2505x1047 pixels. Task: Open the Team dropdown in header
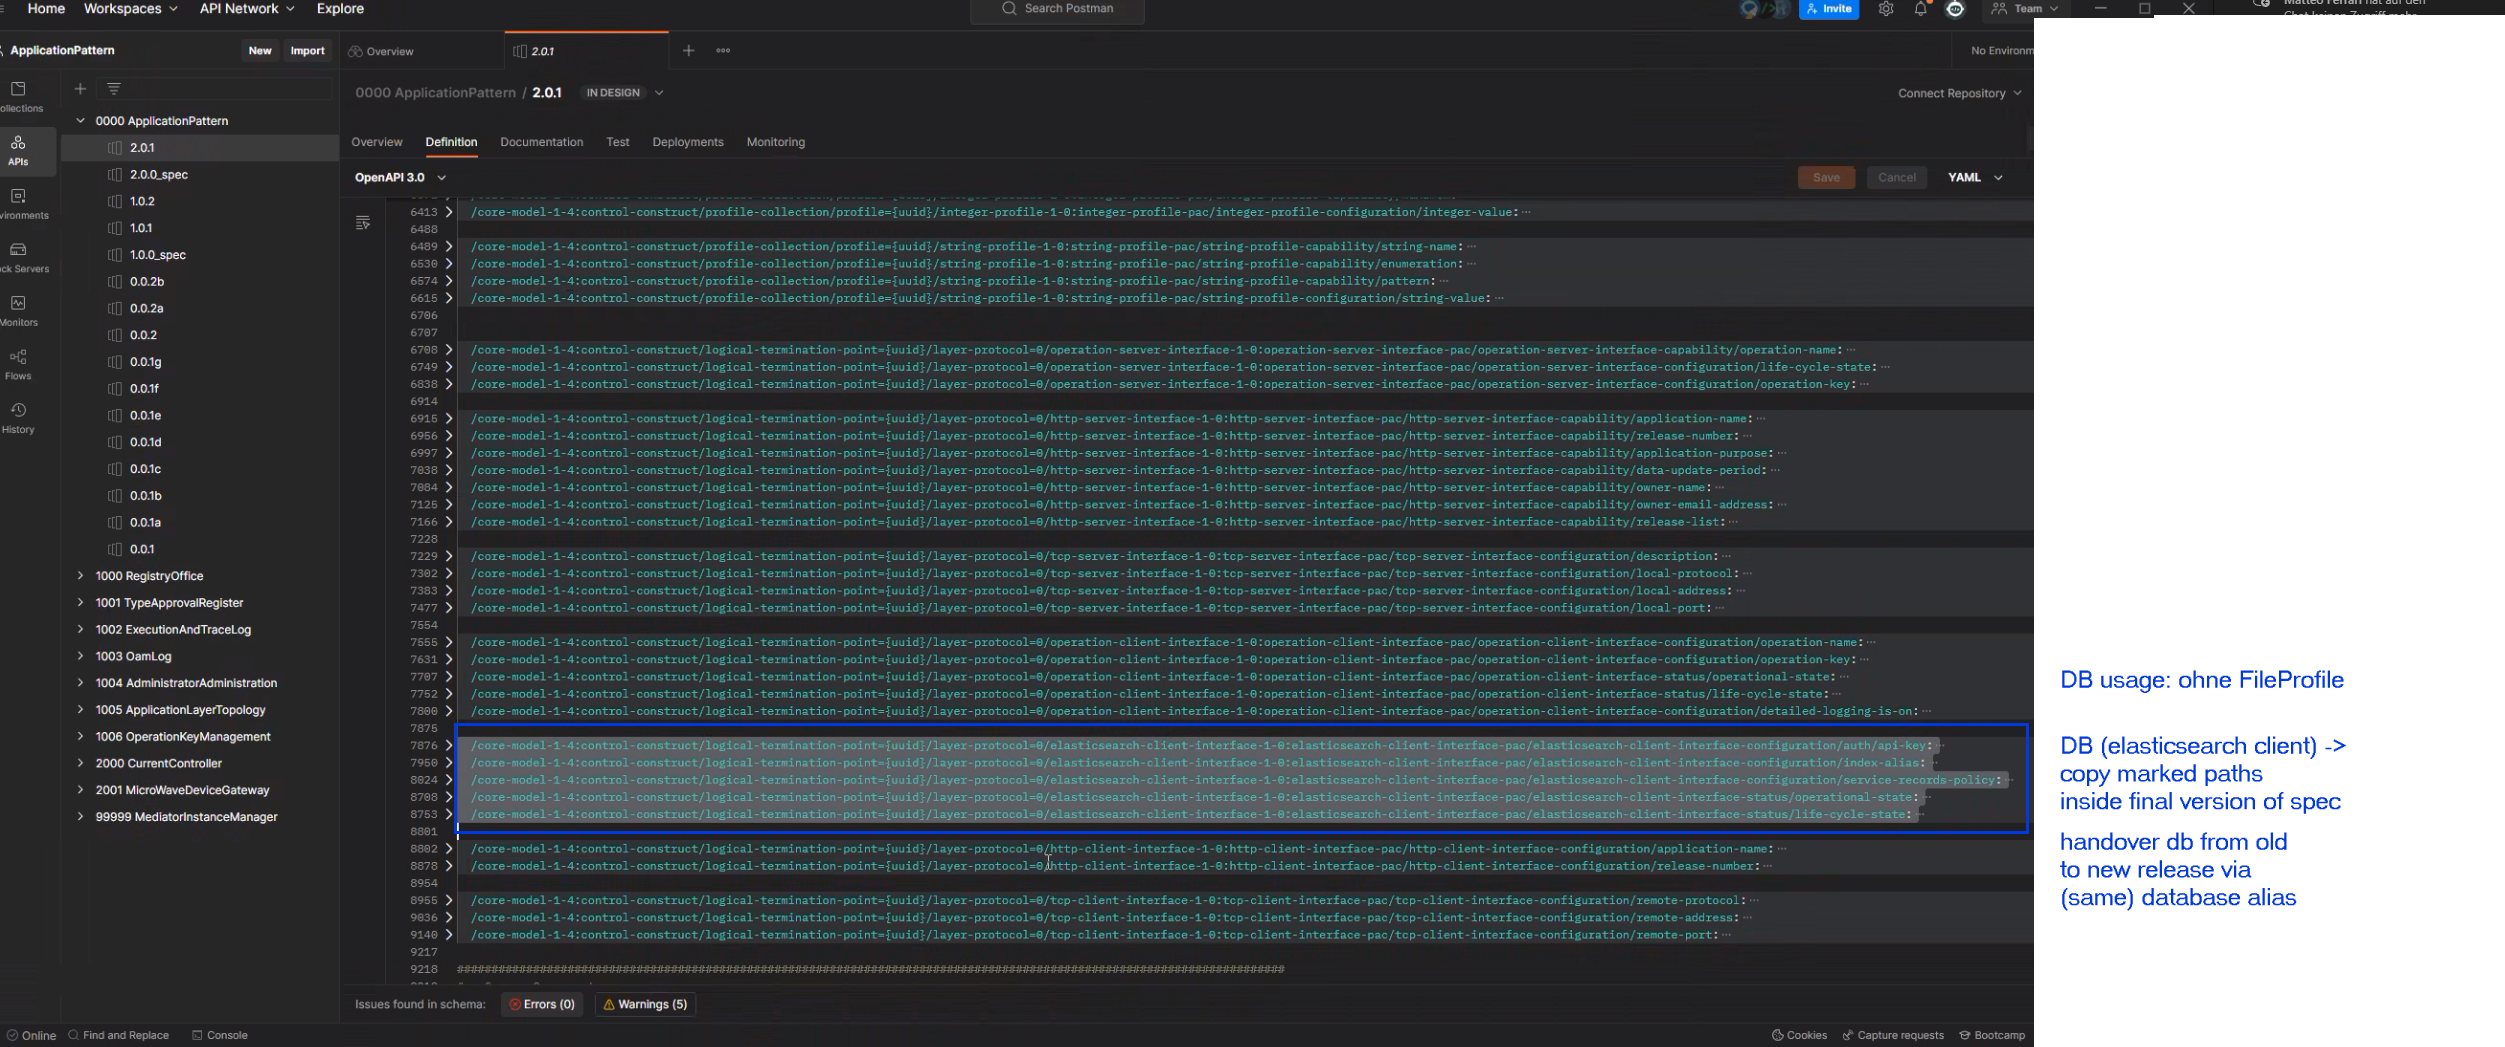tap(2025, 9)
